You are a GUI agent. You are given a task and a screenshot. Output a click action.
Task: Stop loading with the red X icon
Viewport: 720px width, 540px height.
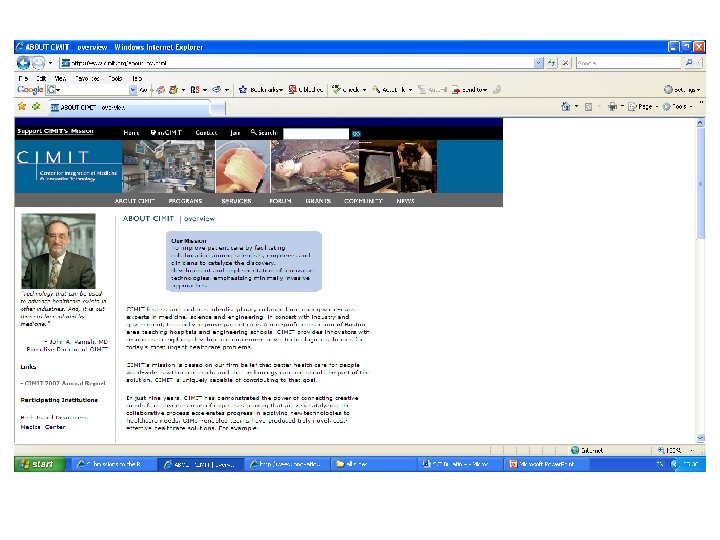[x=566, y=63]
